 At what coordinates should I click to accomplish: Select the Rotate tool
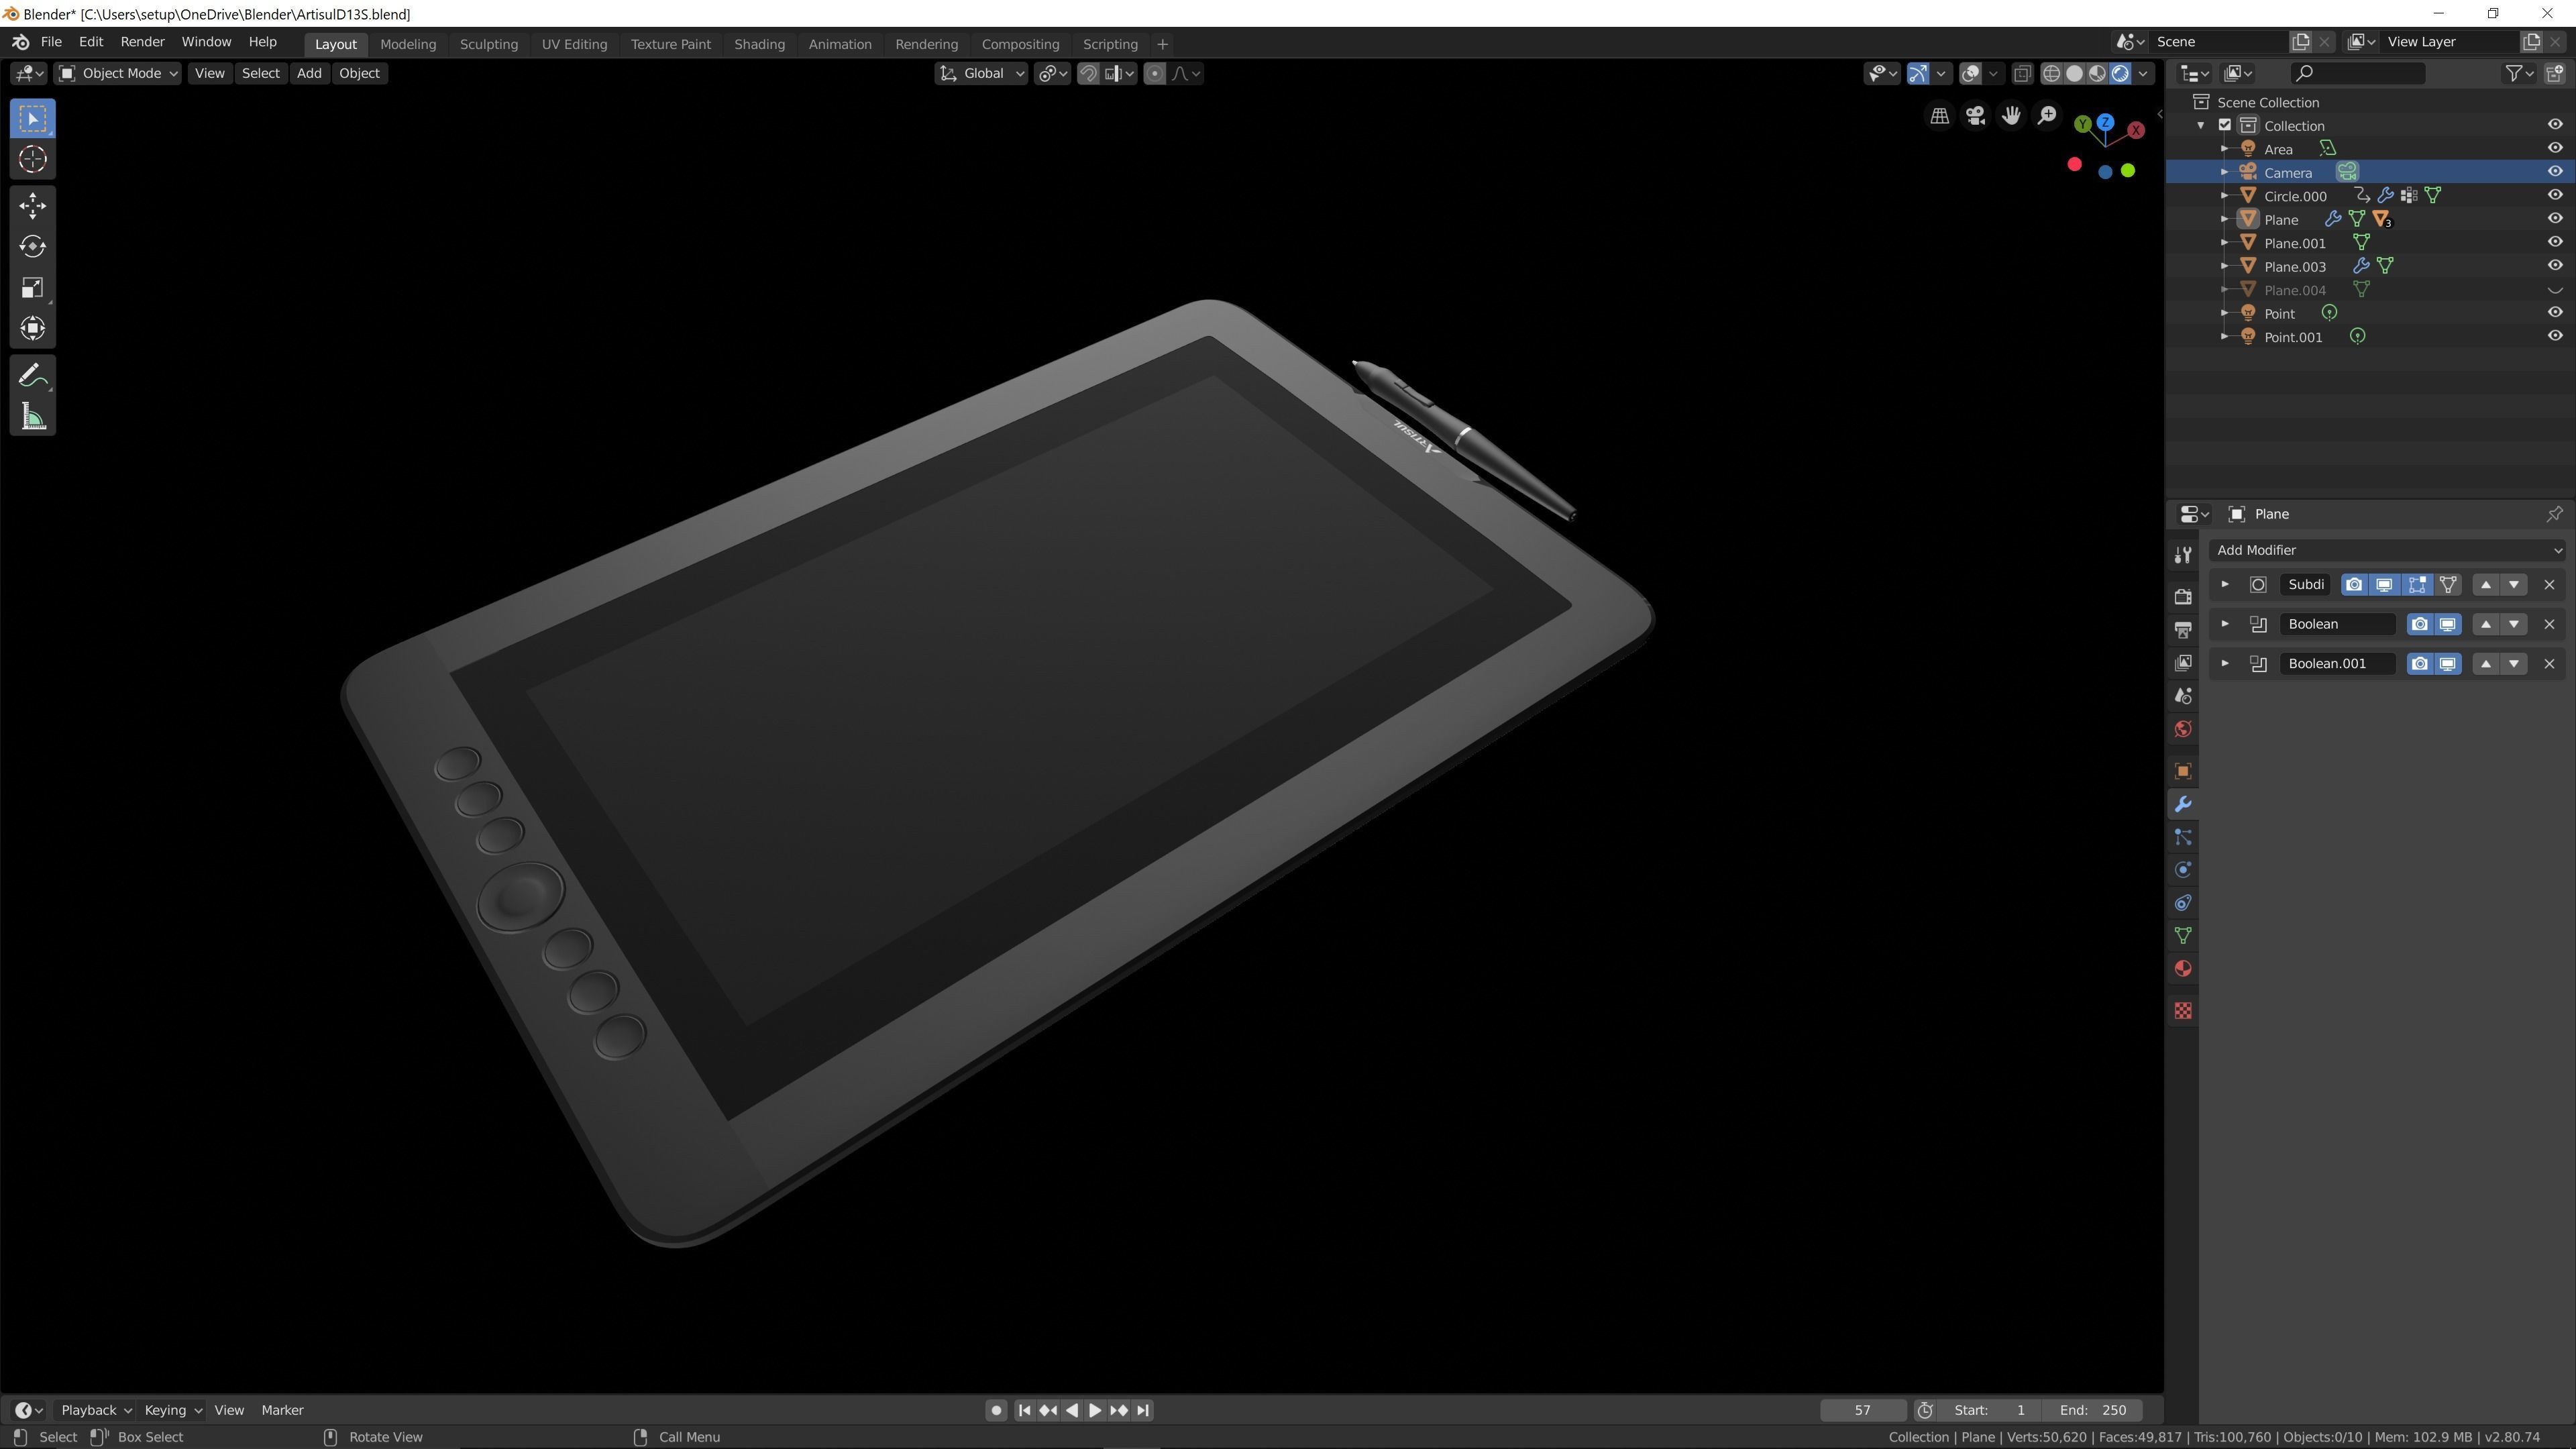[32, 247]
